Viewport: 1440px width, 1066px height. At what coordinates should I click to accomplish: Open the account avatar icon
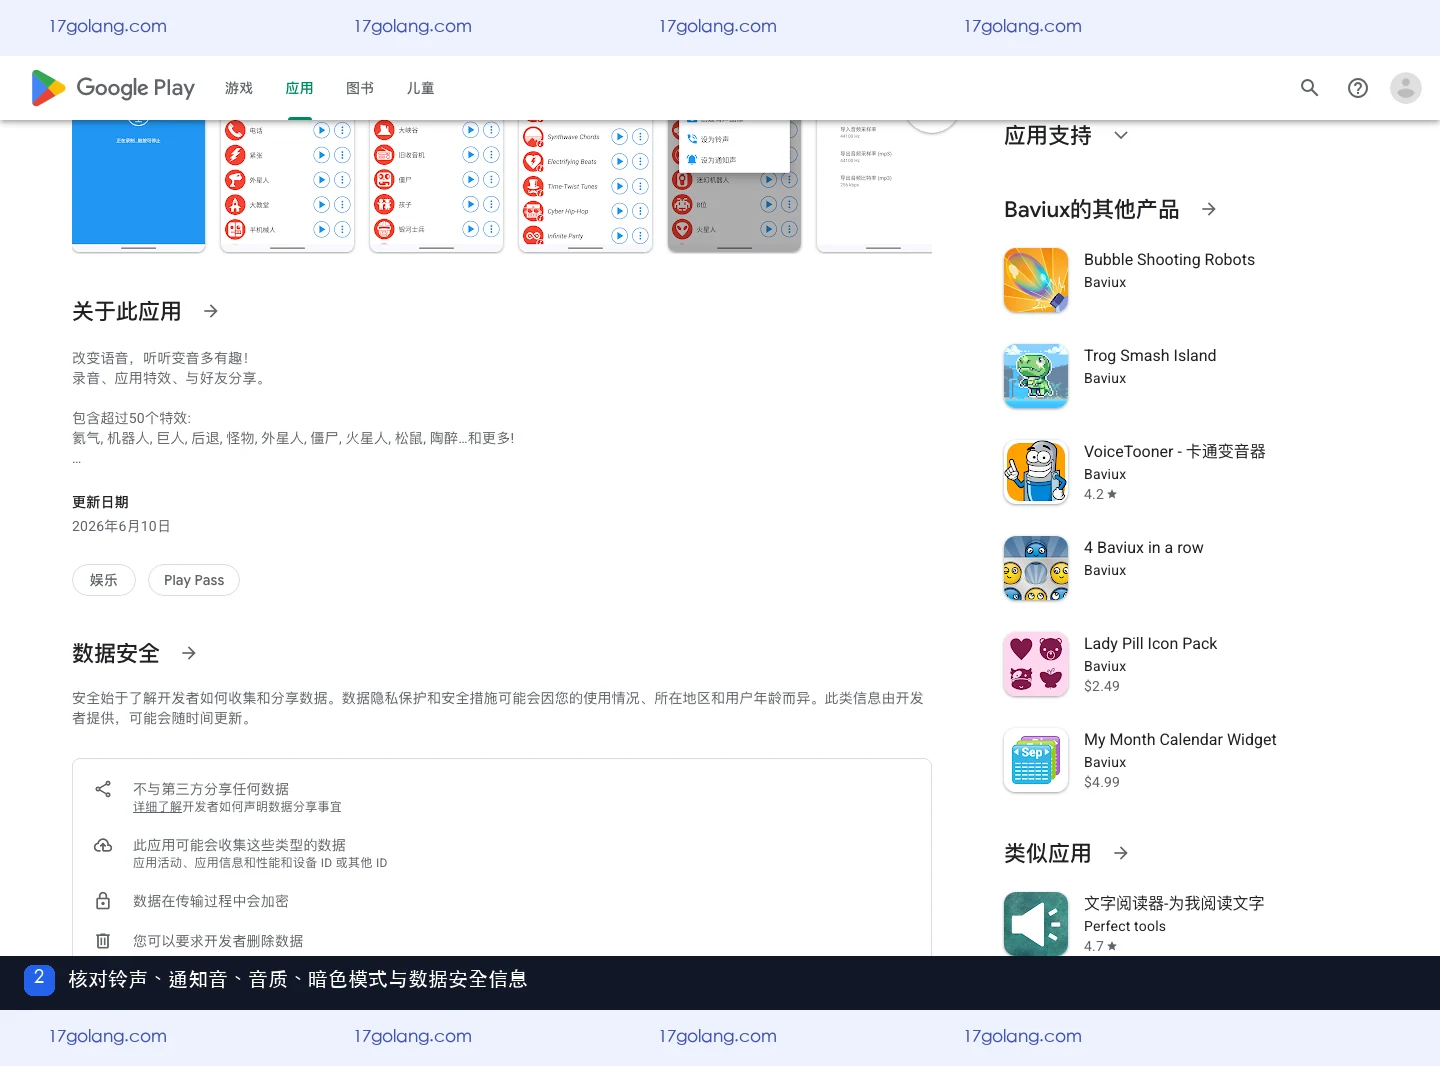pyautogui.click(x=1405, y=88)
